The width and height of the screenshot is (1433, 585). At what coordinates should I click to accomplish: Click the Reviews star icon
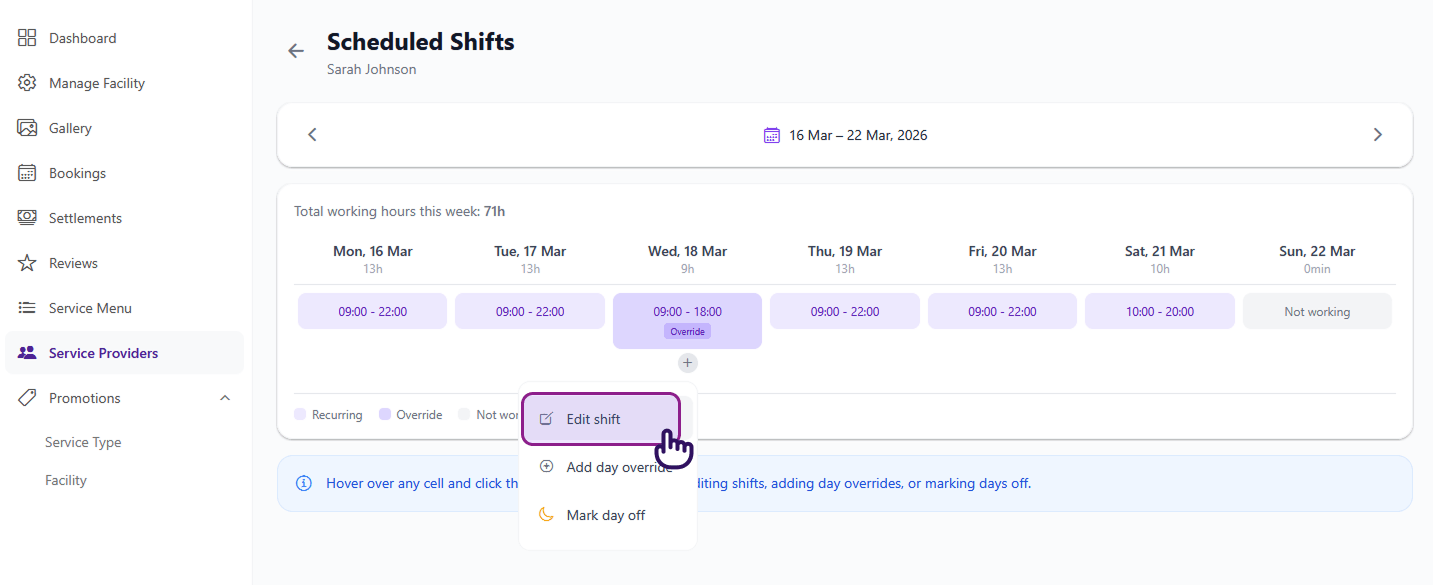point(27,263)
